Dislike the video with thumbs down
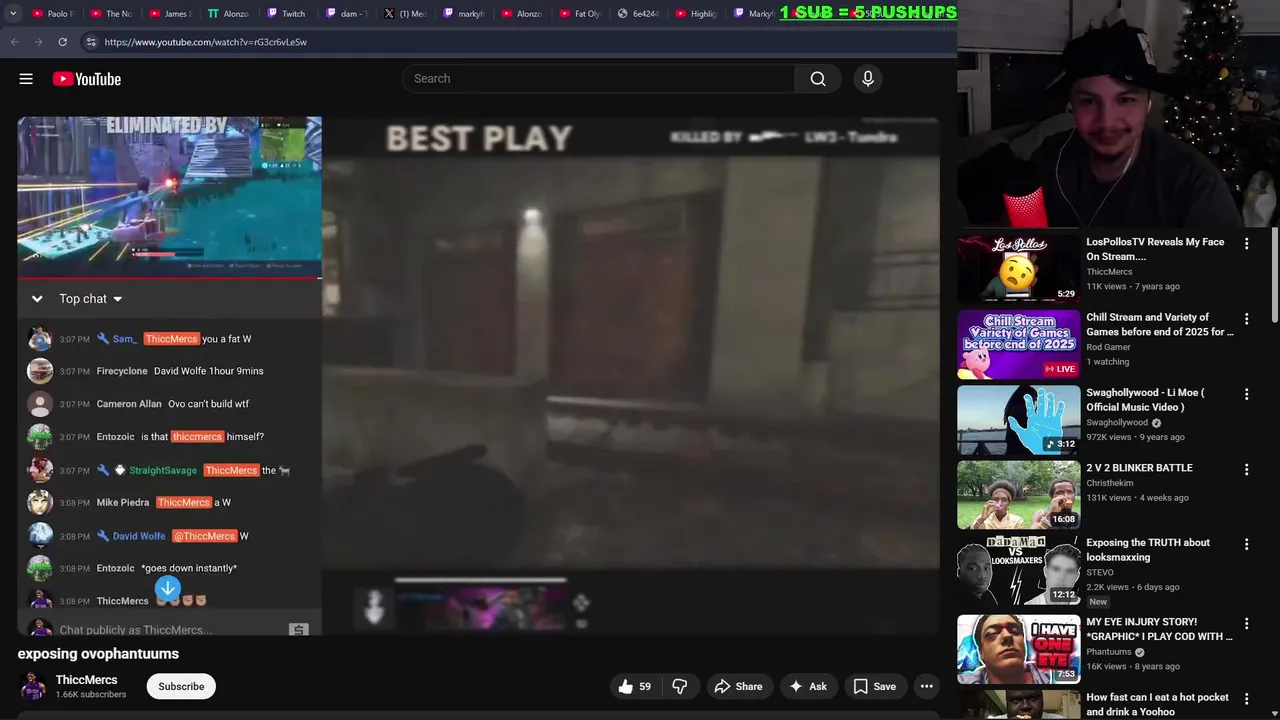Viewport: 1280px width, 720px height. coord(680,686)
